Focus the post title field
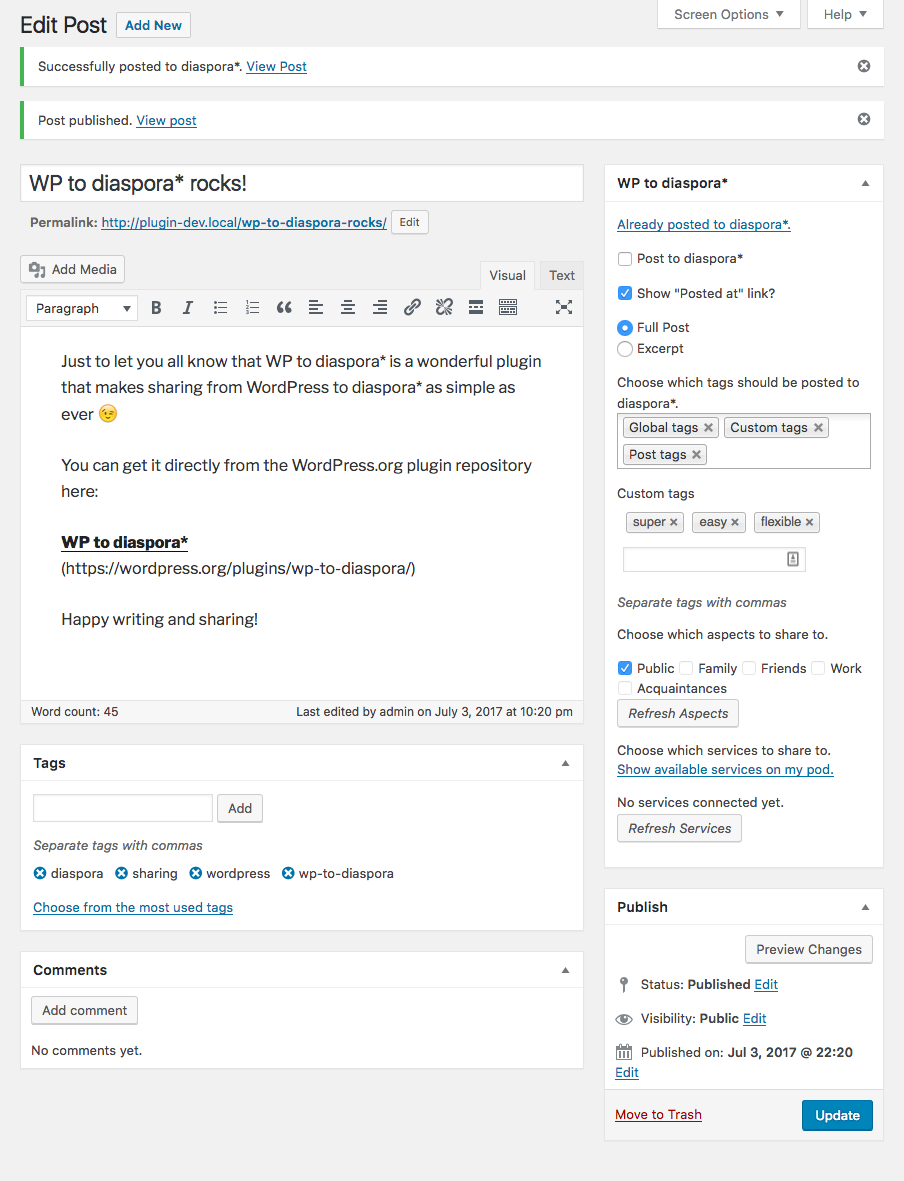Image resolution: width=904 pixels, height=1181 pixels. [x=302, y=183]
